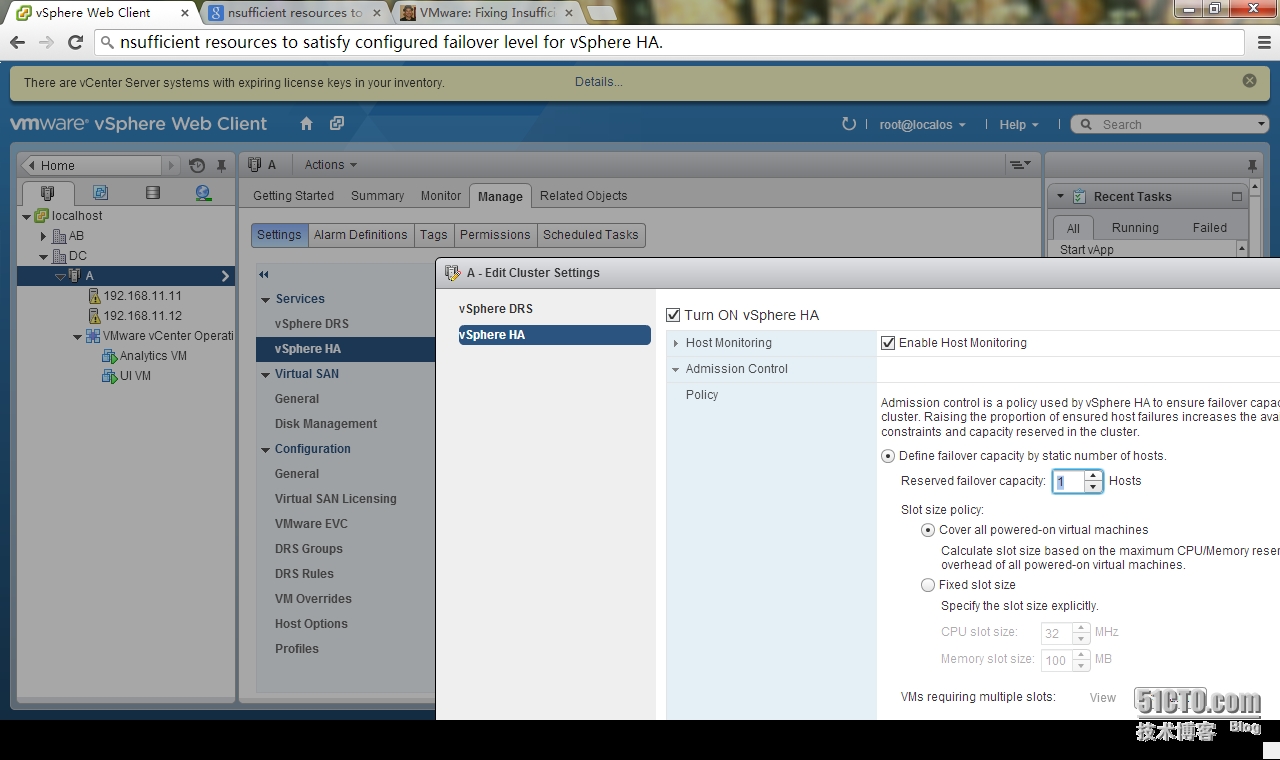
Task: Switch to the Related Objects tab
Action: (583, 196)
